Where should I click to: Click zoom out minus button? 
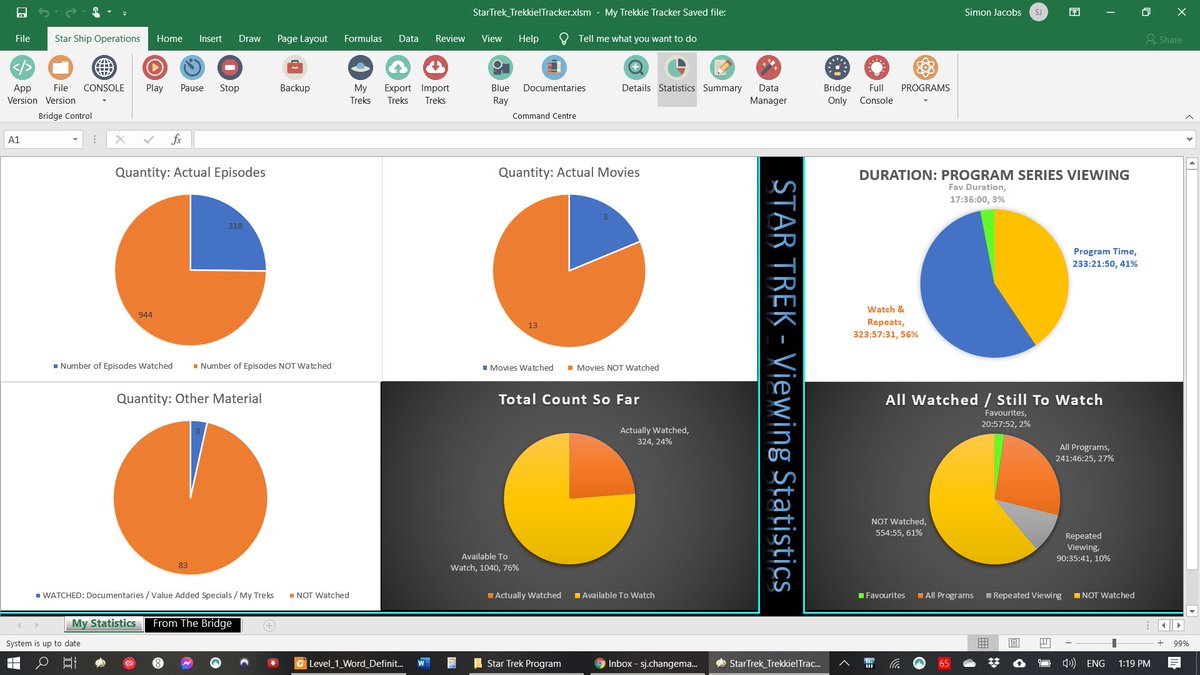coord(1067,643)
